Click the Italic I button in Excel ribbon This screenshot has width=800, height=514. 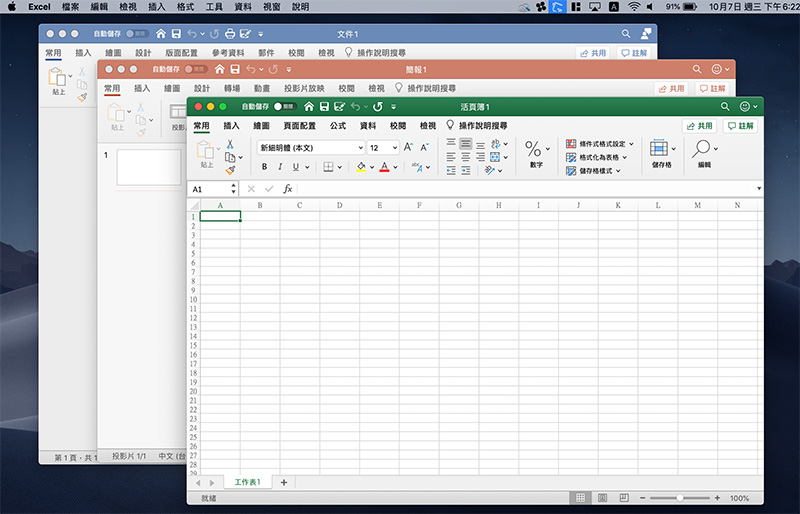point(280,167)
